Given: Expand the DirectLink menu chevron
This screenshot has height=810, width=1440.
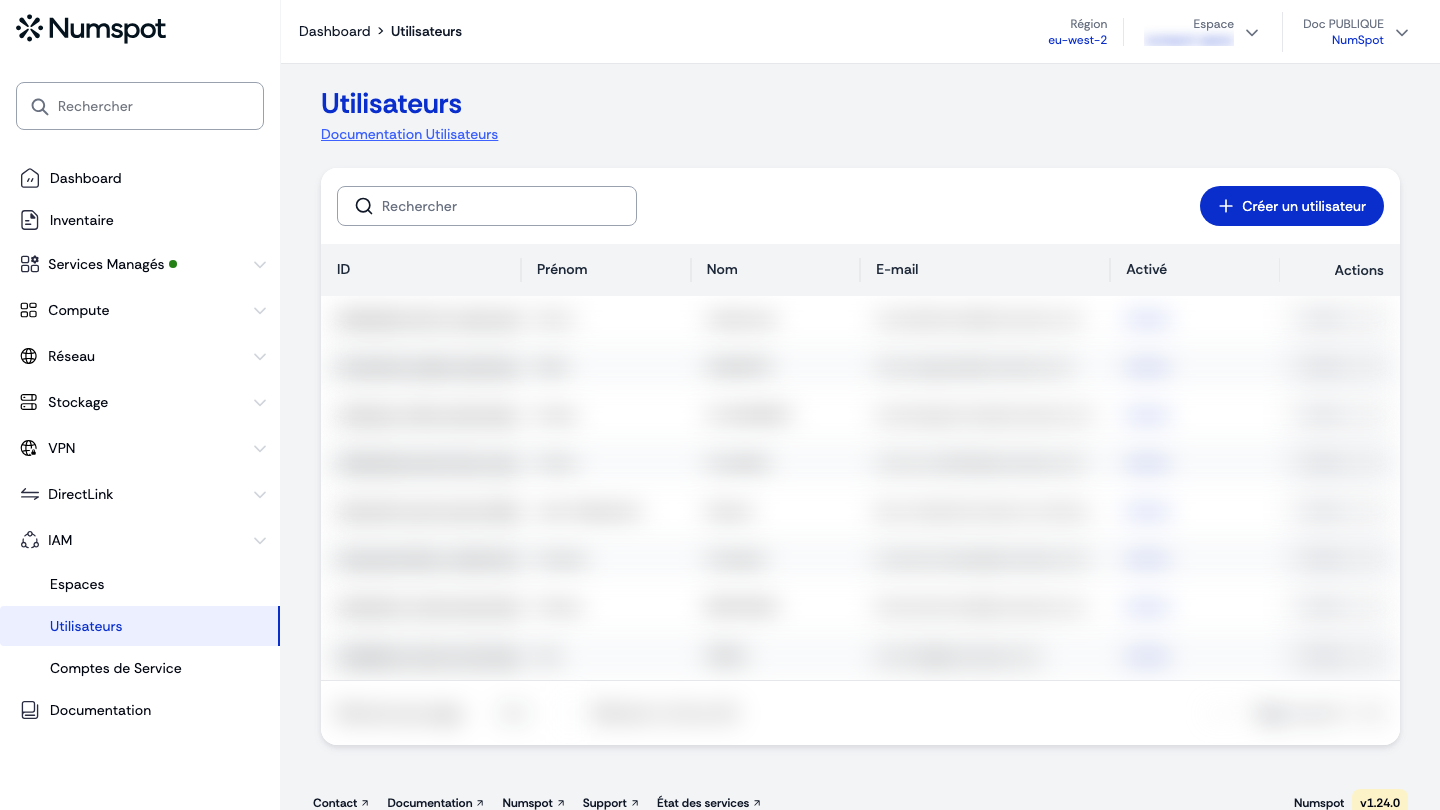Looking at the screenshot, I should pos(260,495).
